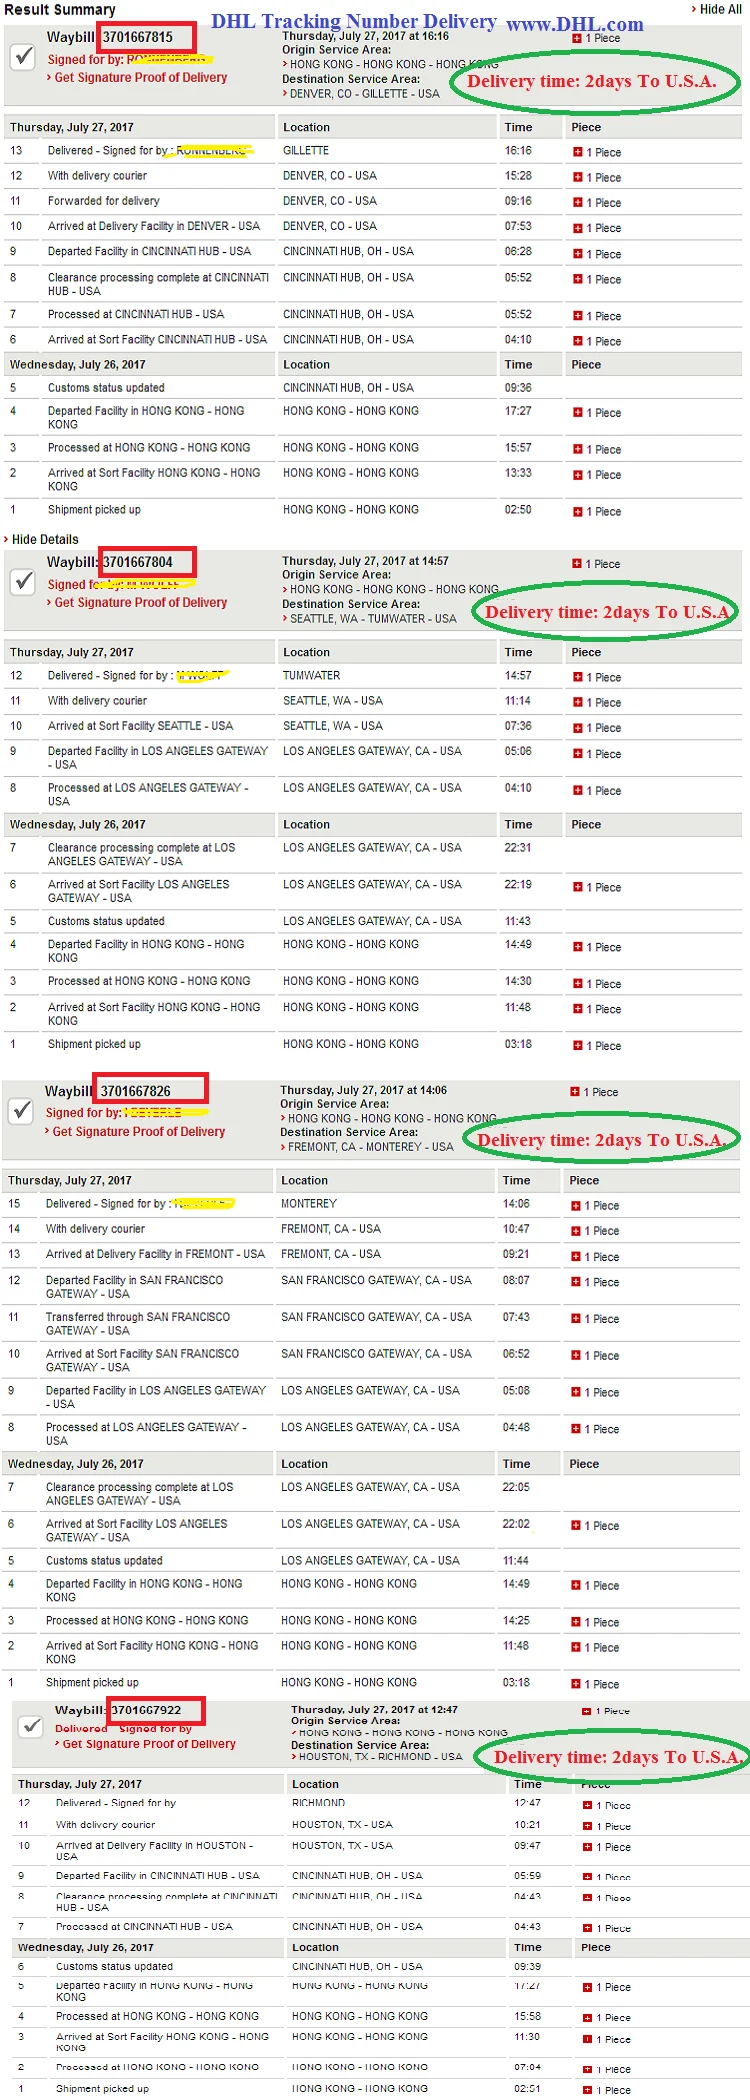Toggle checkbox for waybill 3701667815

pyautogui.click(x=23, y=57)
